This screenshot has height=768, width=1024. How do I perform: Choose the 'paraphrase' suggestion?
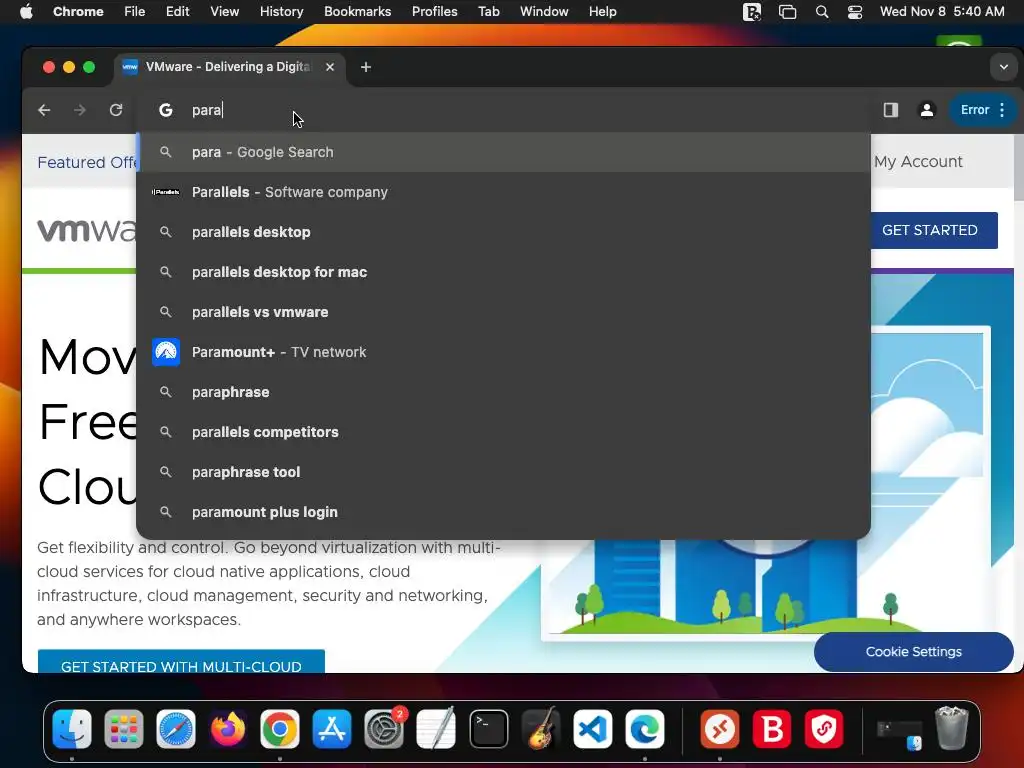pyautogui.click(x=504, y=392)
